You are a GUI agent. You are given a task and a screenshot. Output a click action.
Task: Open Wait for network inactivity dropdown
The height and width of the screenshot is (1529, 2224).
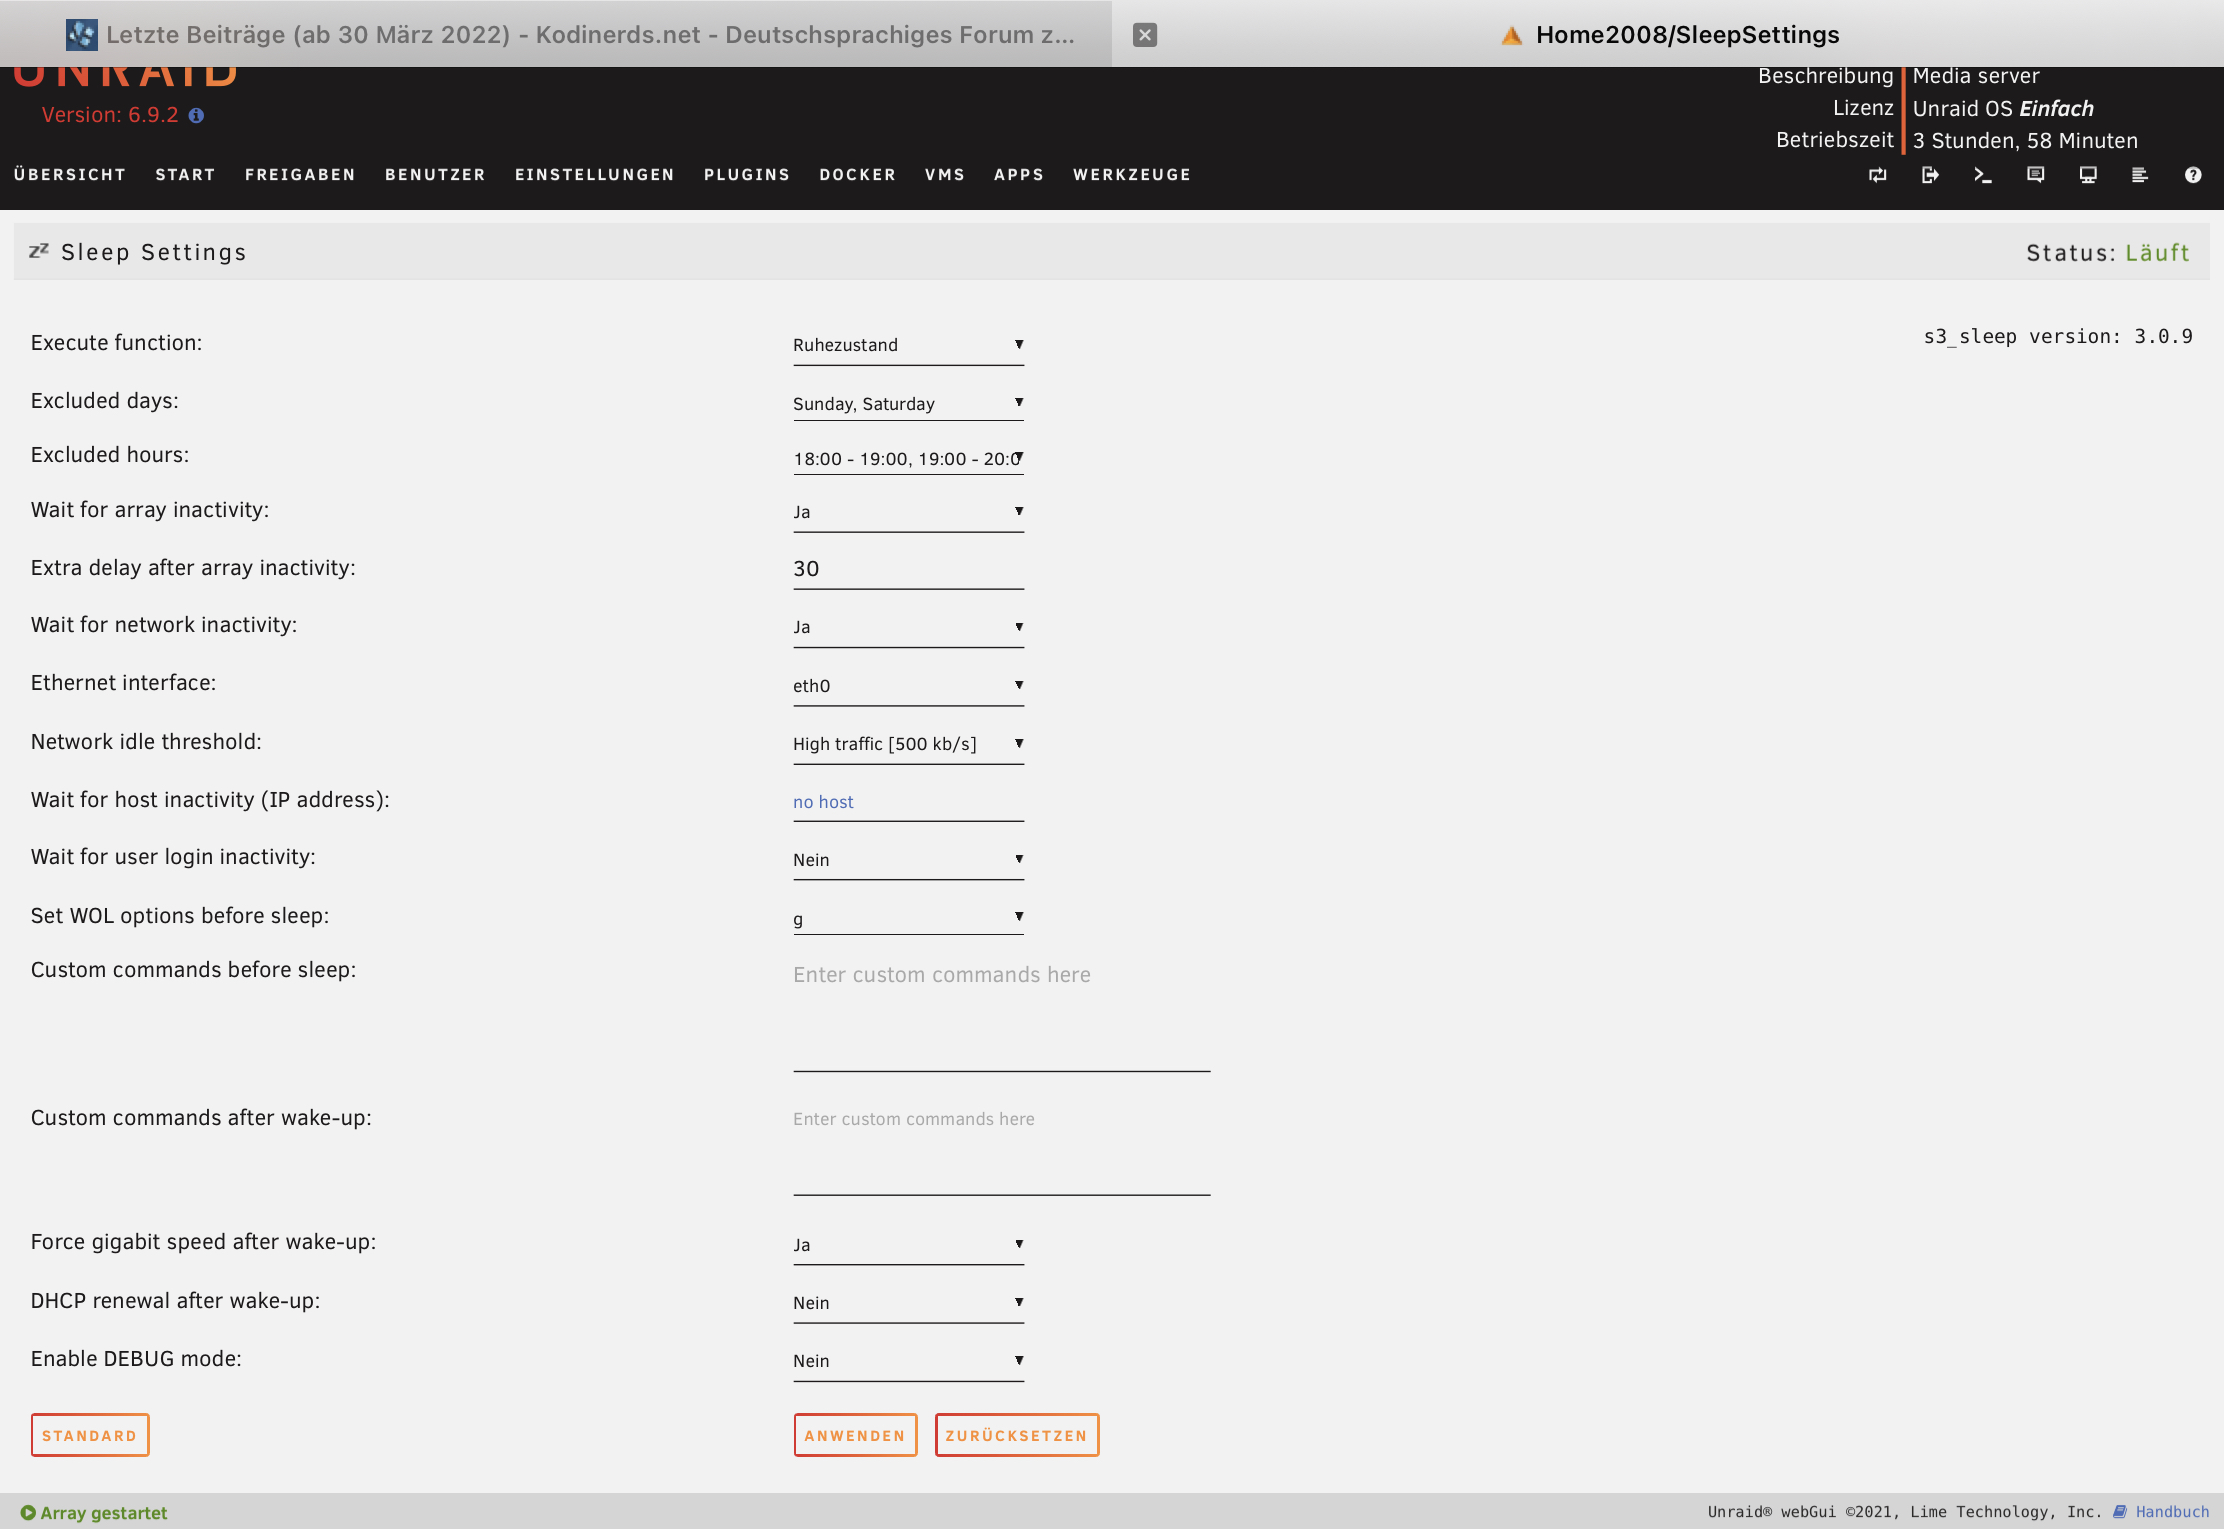tap(908, 627)
